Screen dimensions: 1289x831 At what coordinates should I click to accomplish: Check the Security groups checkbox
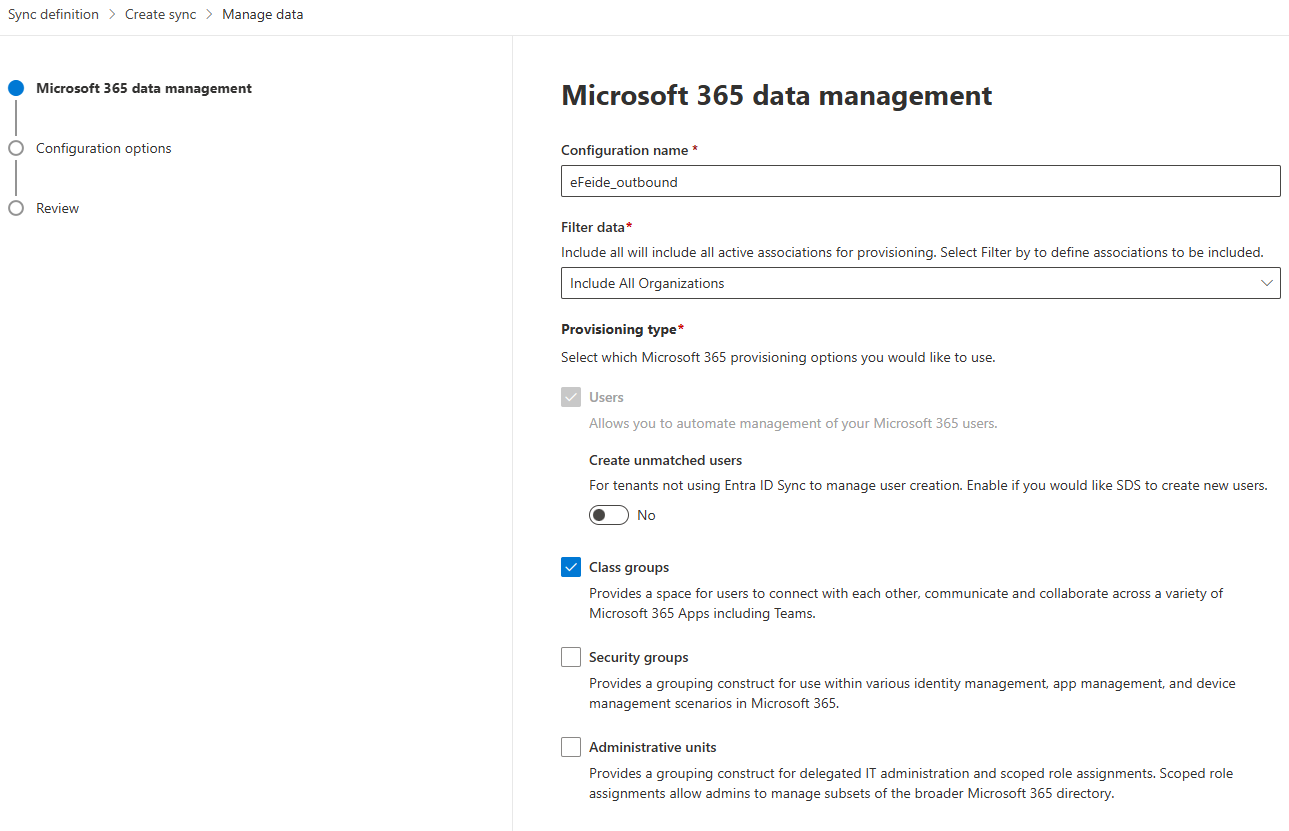(571, 657)
